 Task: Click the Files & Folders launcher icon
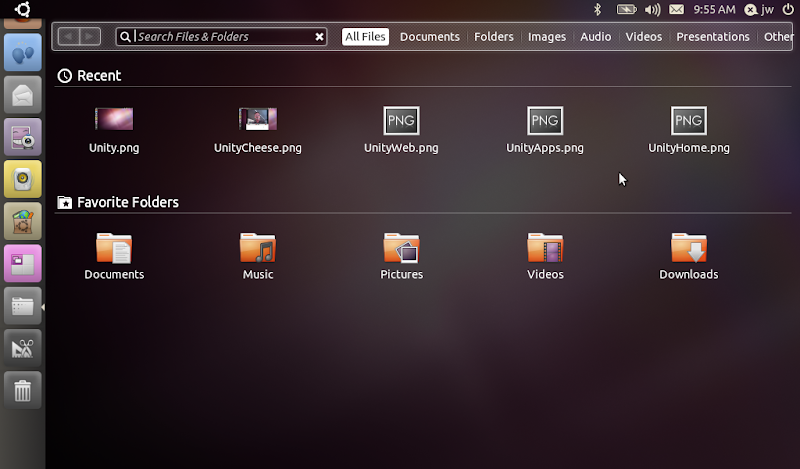click(x=23, y=306)
